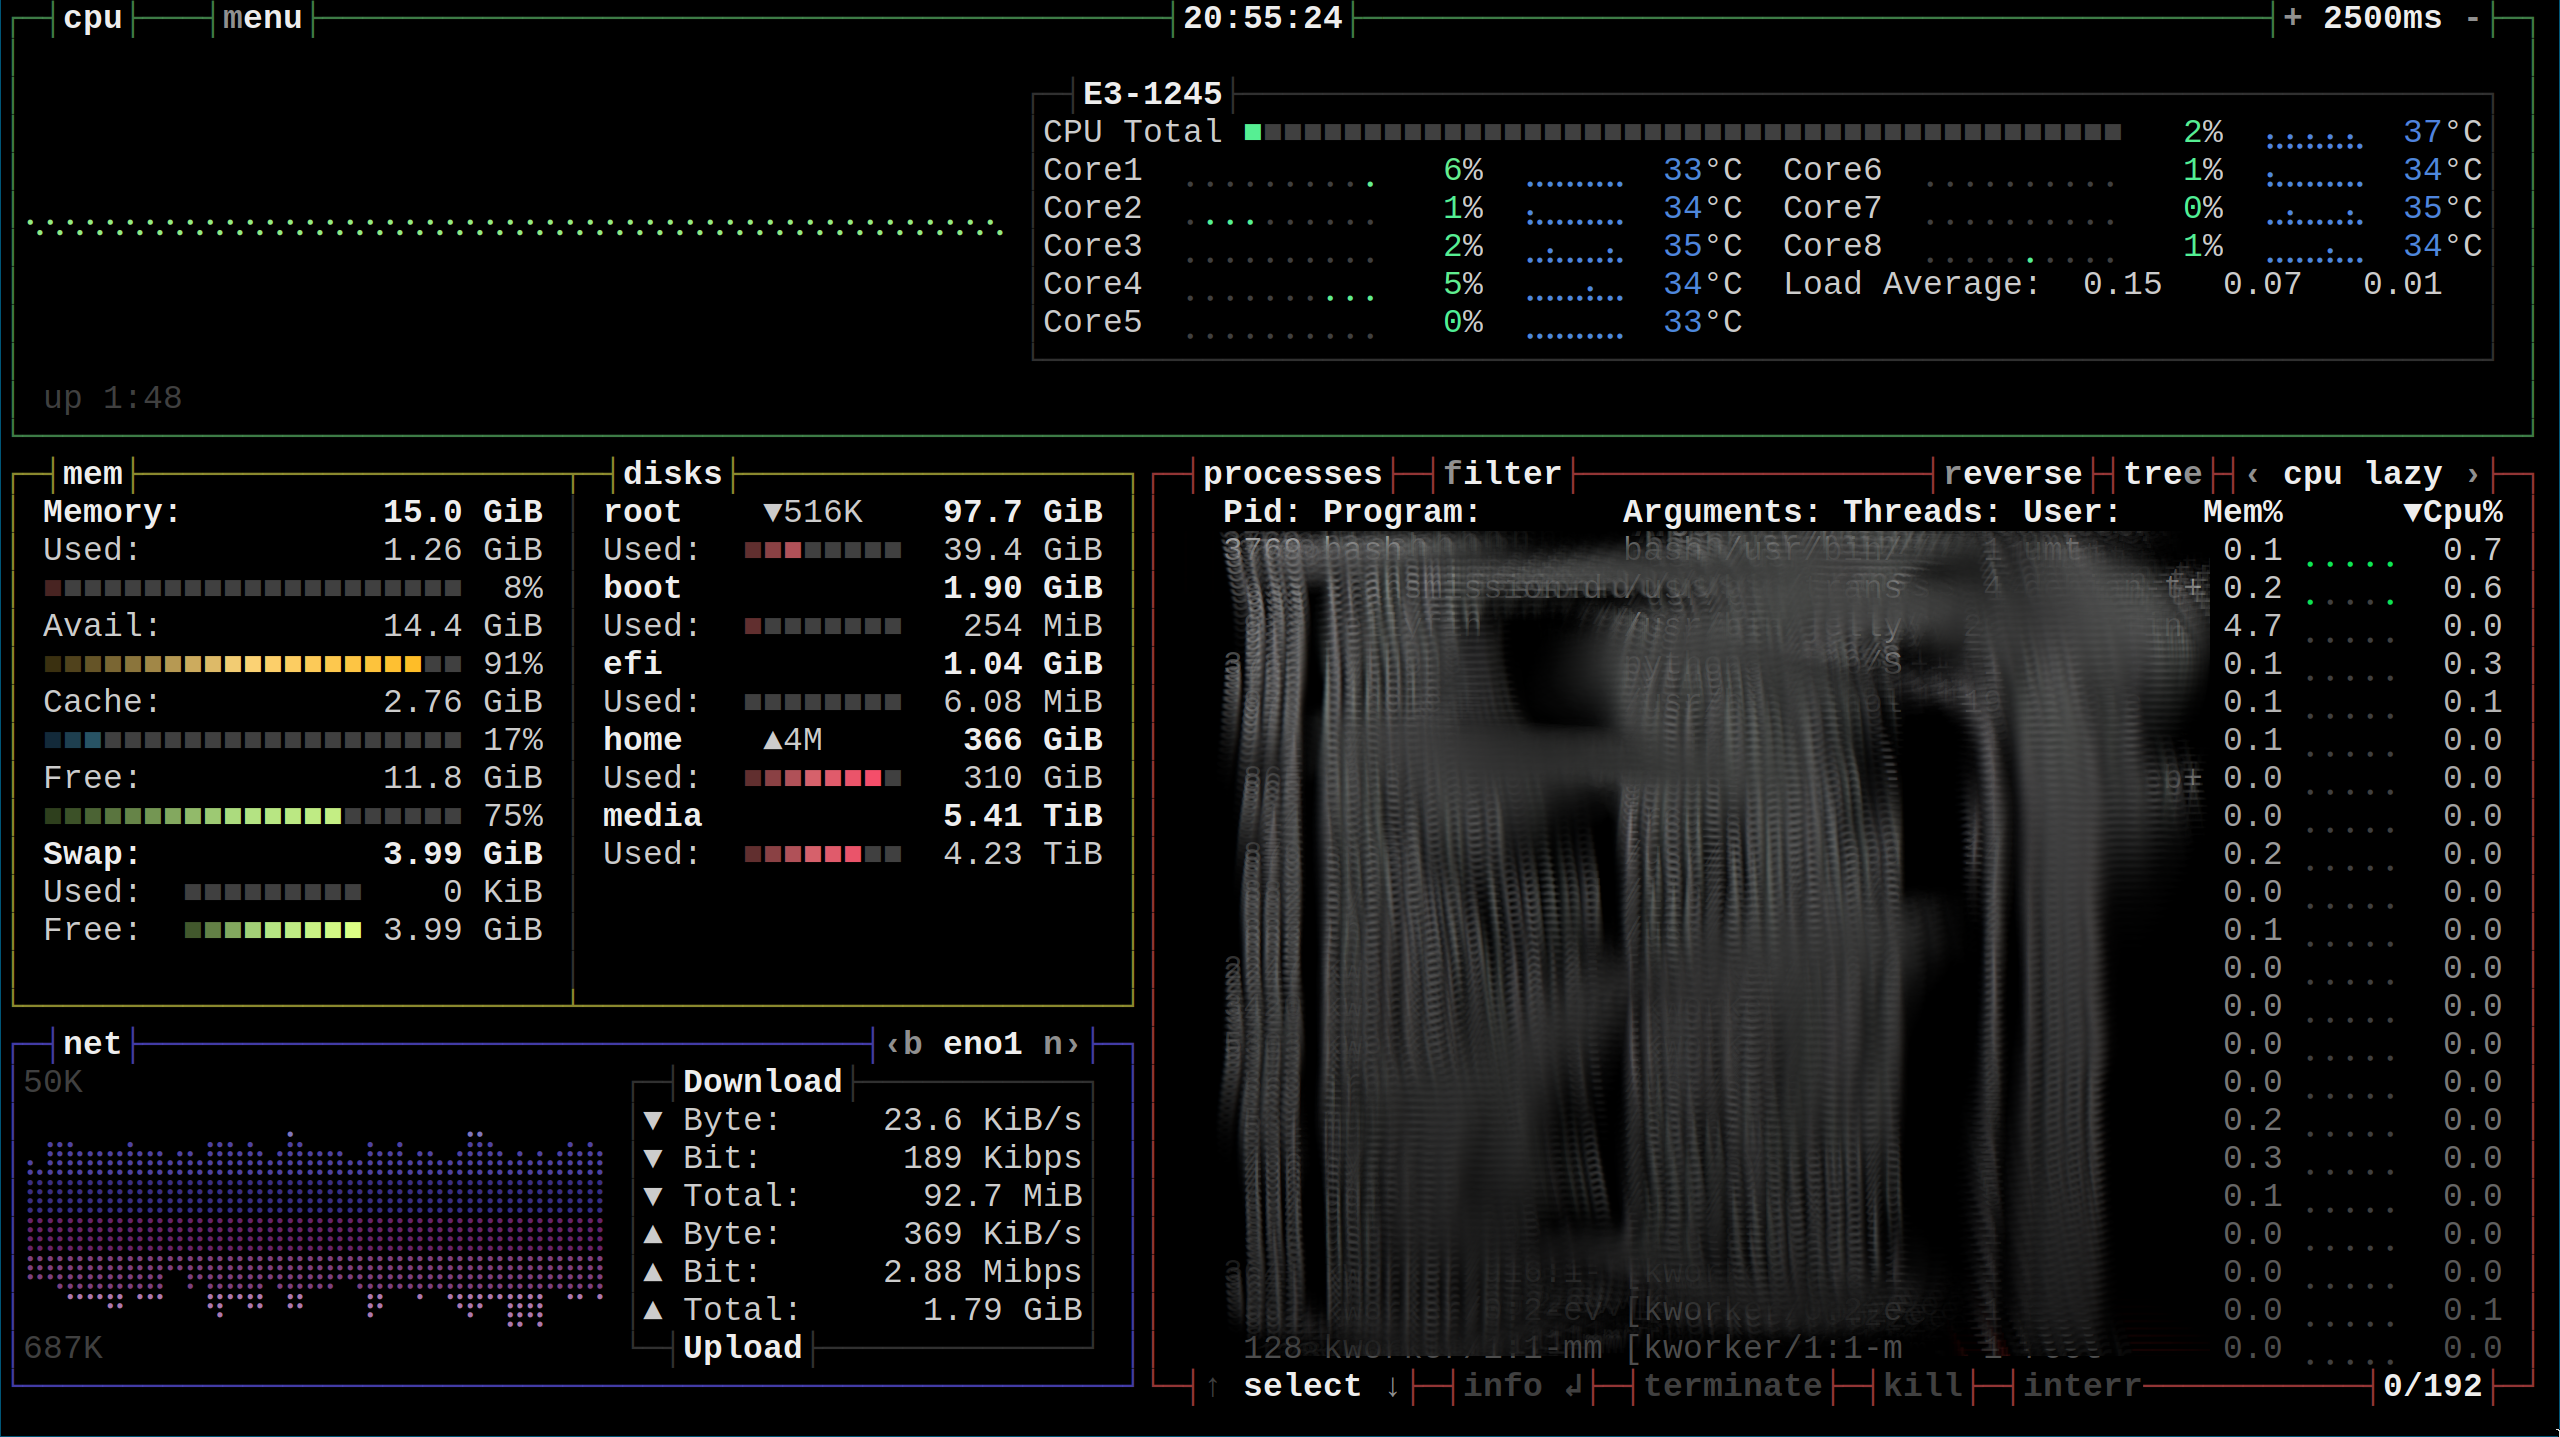The height and width of the screenshot is (1437, 2560).
Task: Click the E3-1245 CPU name label
Action: point(1153,94)
